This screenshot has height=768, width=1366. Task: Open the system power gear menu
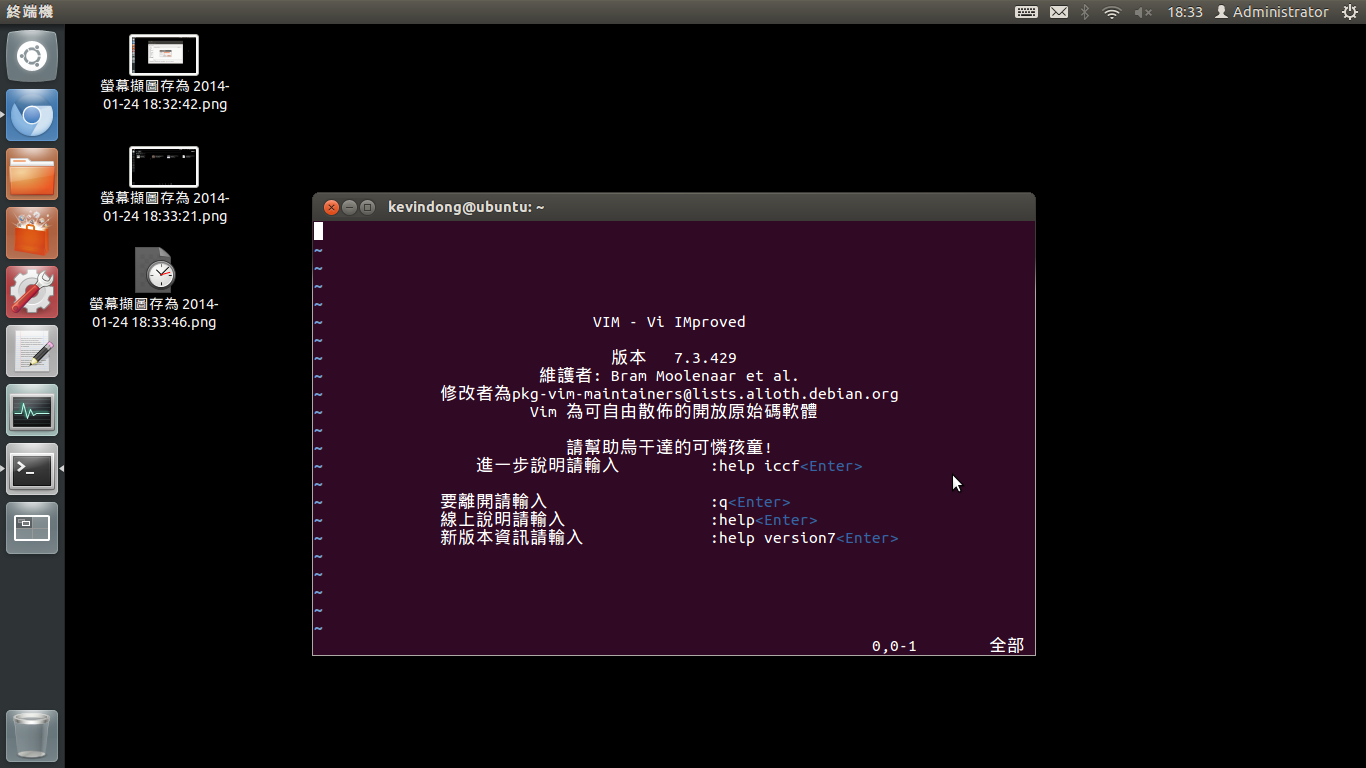[1349, 12]
